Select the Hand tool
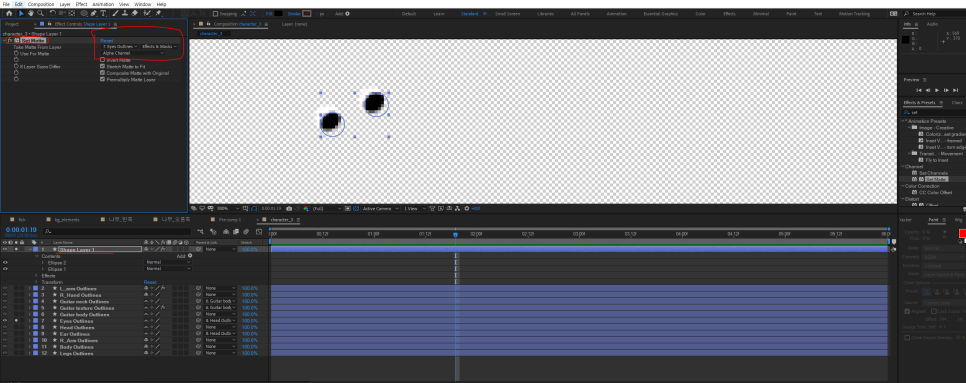This screenshot has height=383, width=966. pos(31,13)
